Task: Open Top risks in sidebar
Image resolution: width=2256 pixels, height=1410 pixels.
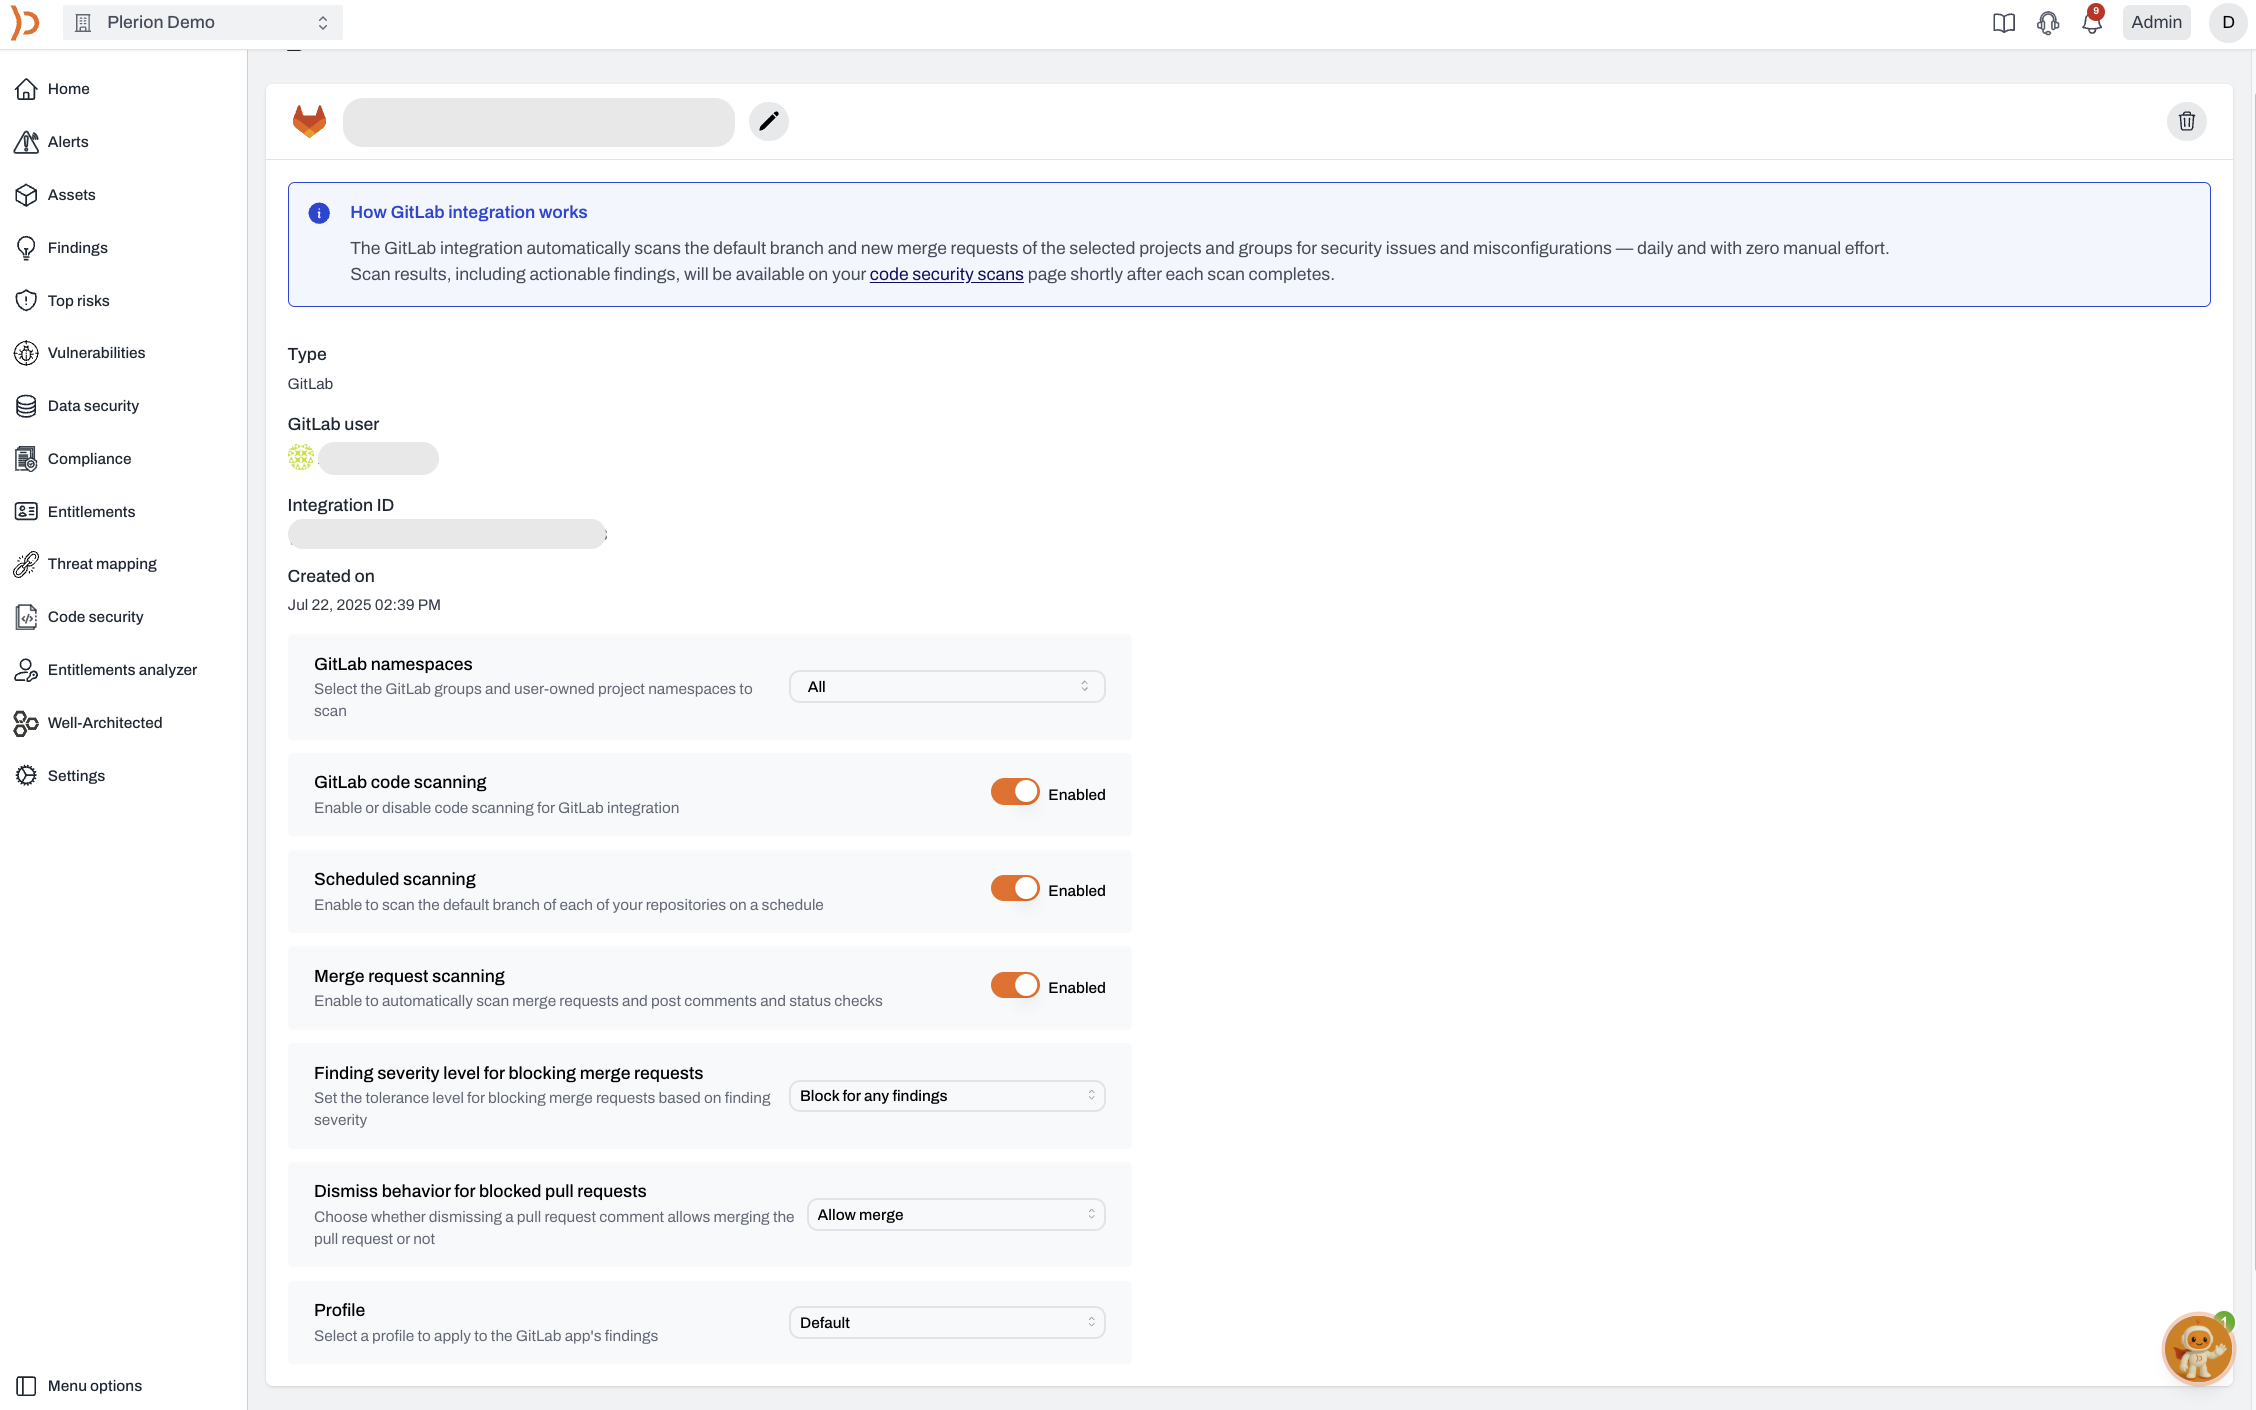Action: [78, 301]
